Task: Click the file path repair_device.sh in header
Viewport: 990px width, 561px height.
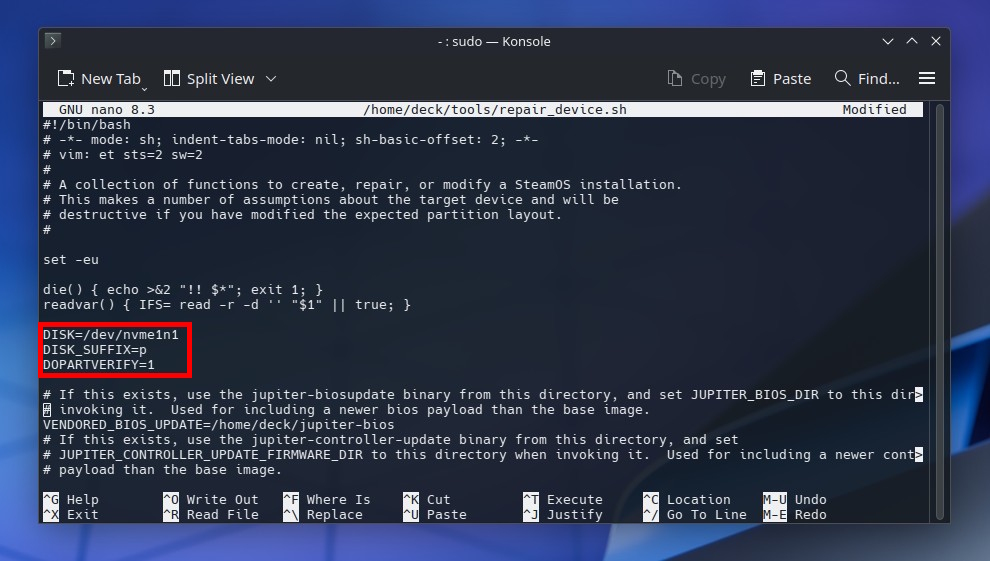Action: click(495, 110)
